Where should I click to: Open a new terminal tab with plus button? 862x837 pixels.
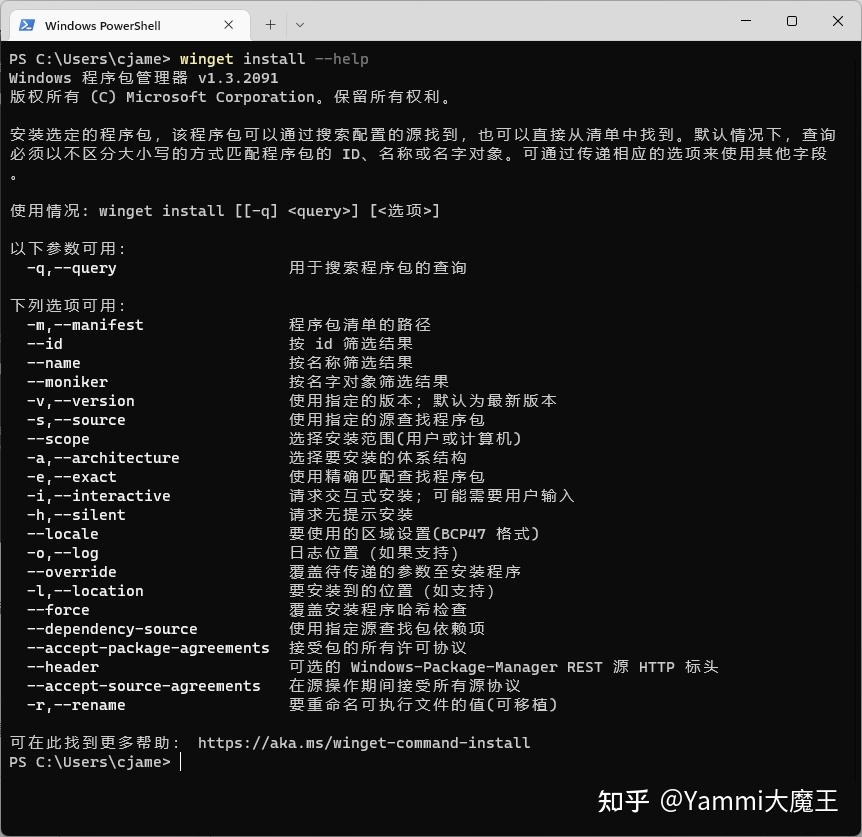click(x=270, y=25)
